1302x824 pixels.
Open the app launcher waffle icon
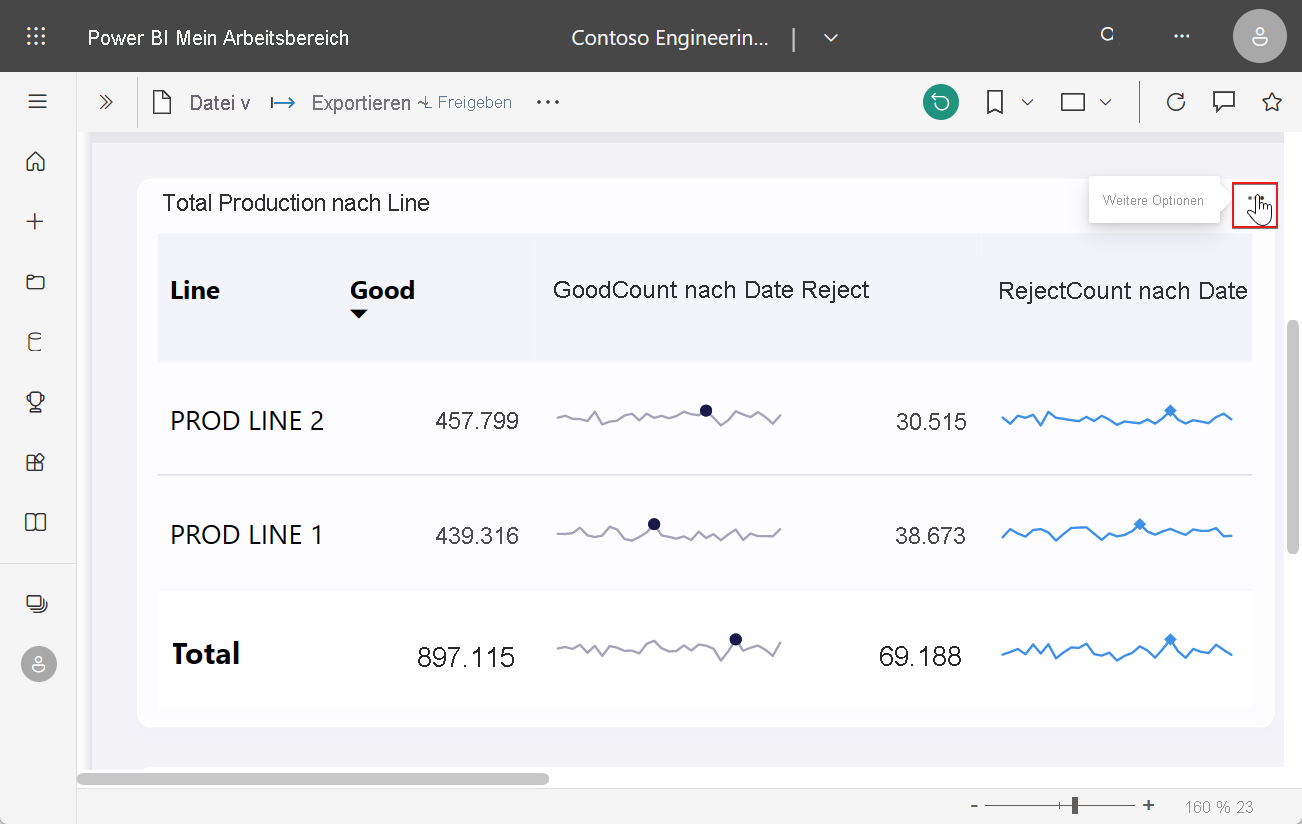pyautogui.click(x=36, y=37)
